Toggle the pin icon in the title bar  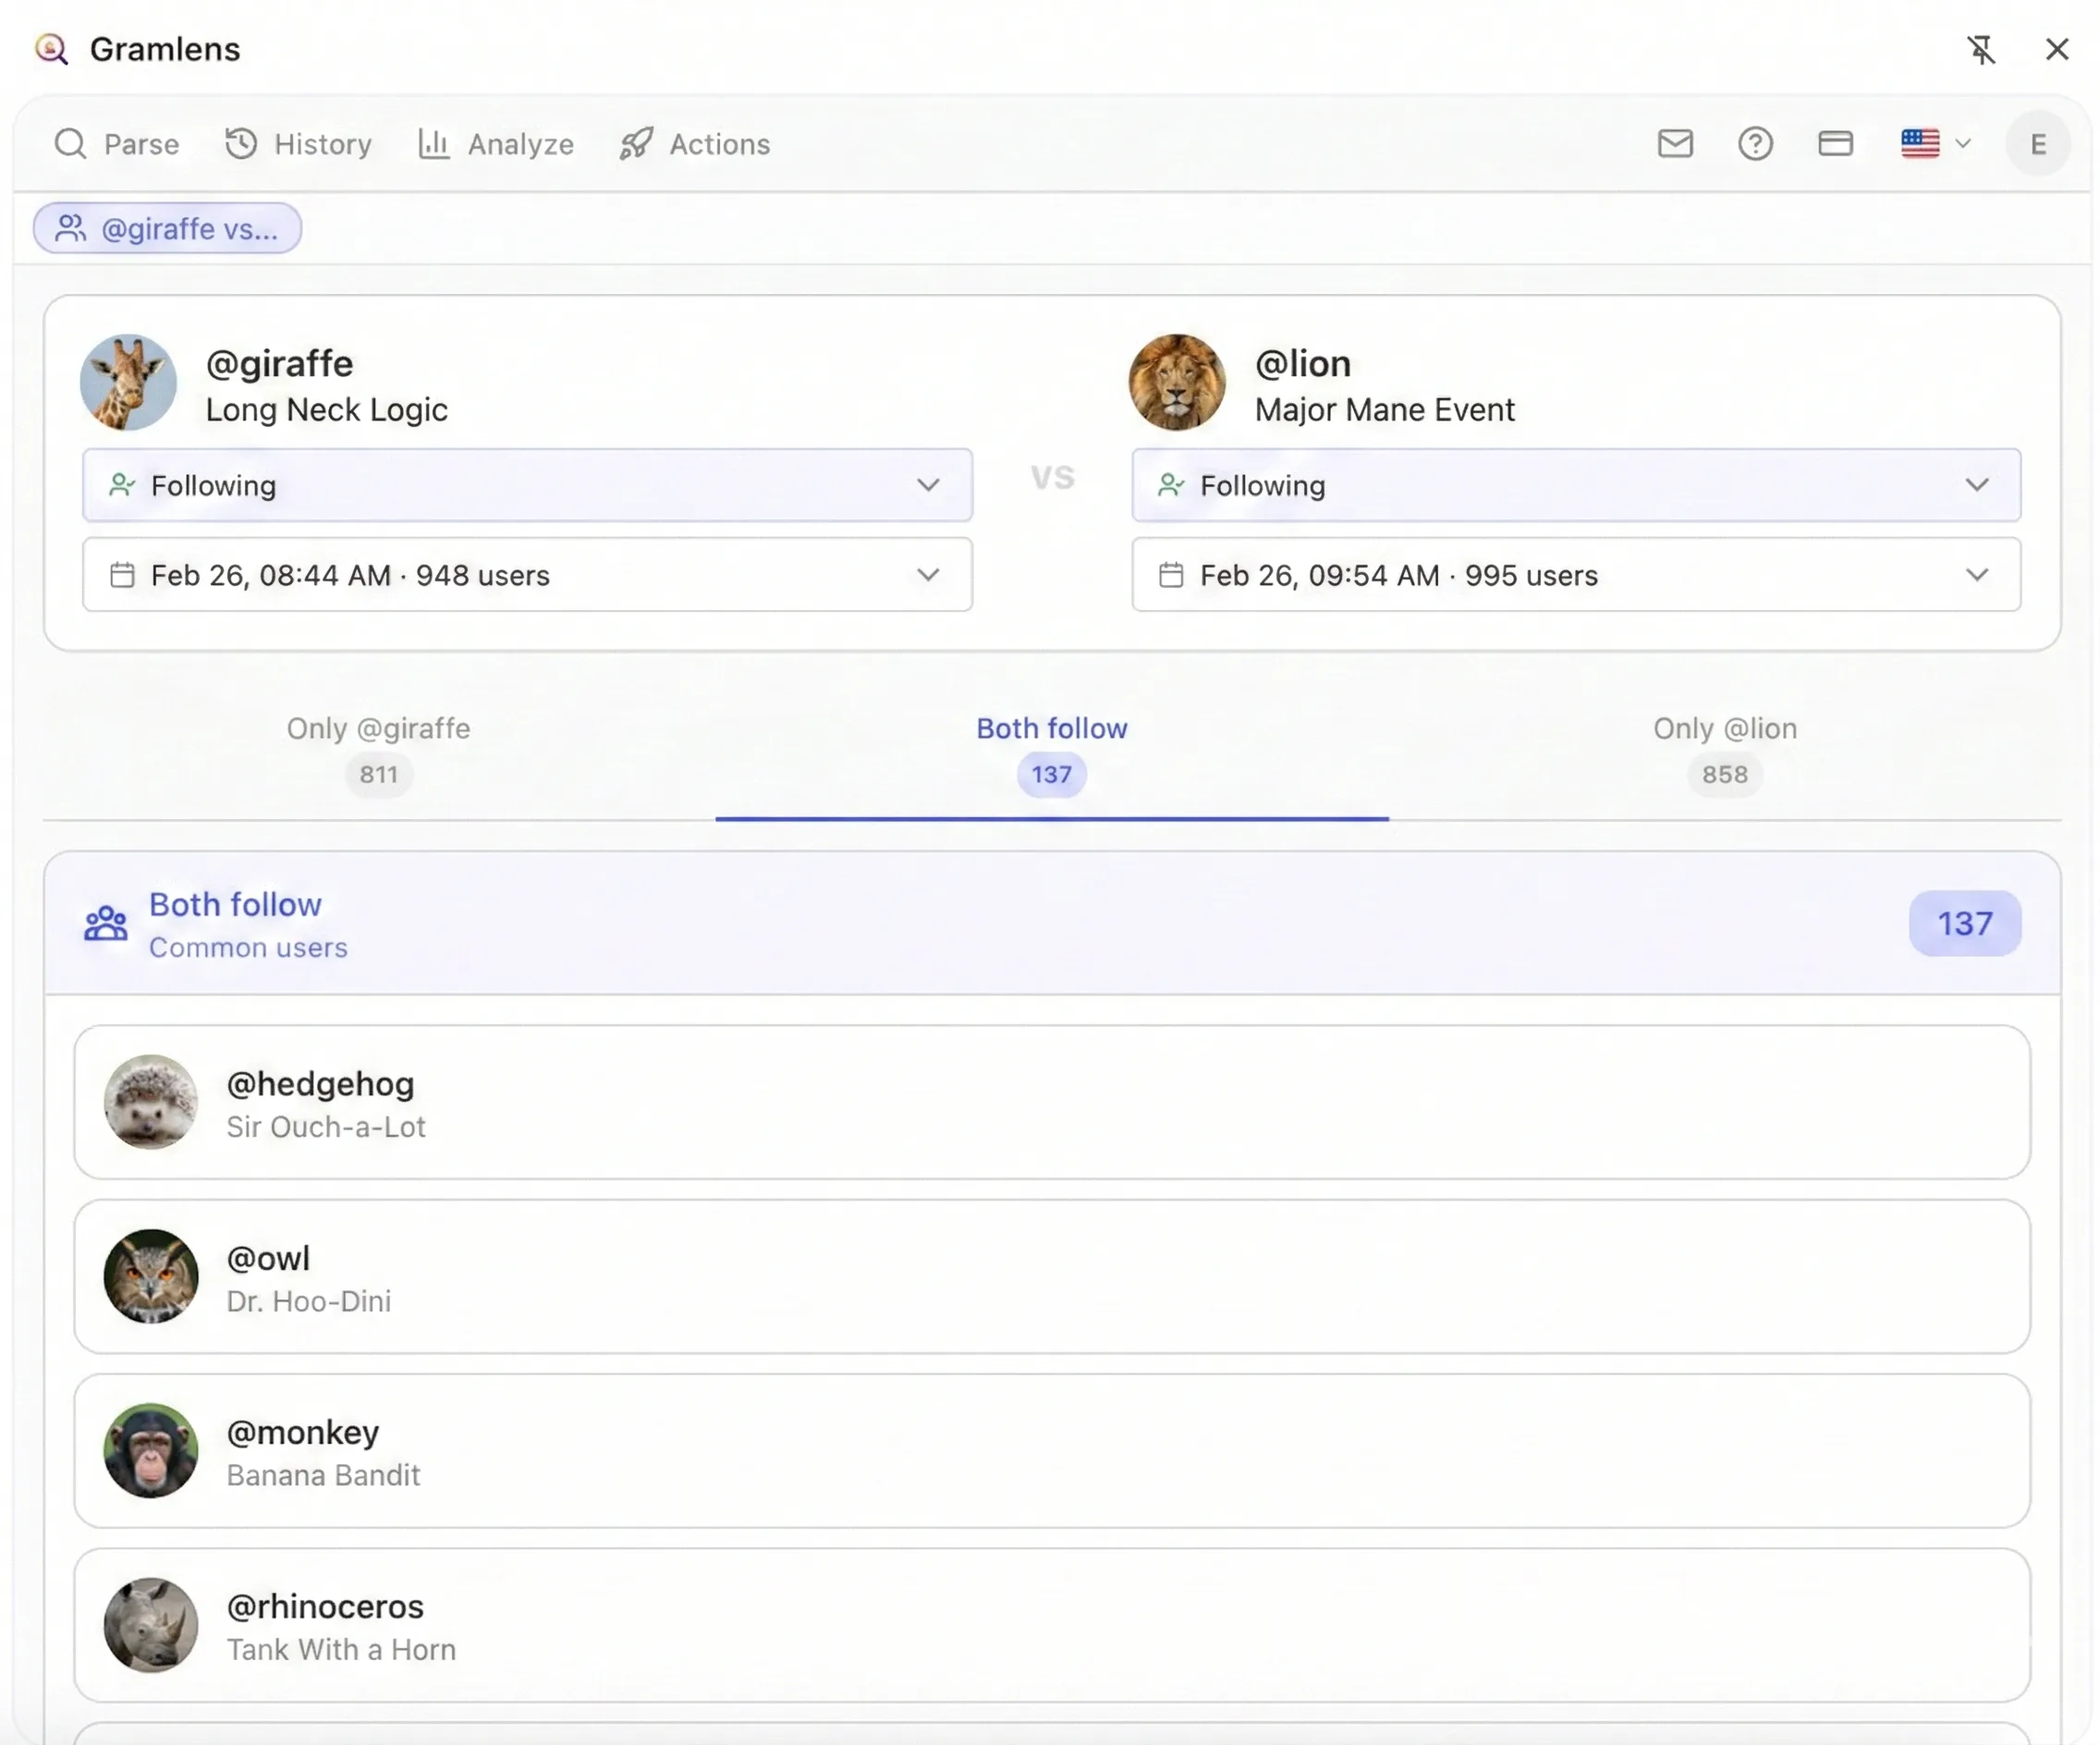pos(1981,49)
